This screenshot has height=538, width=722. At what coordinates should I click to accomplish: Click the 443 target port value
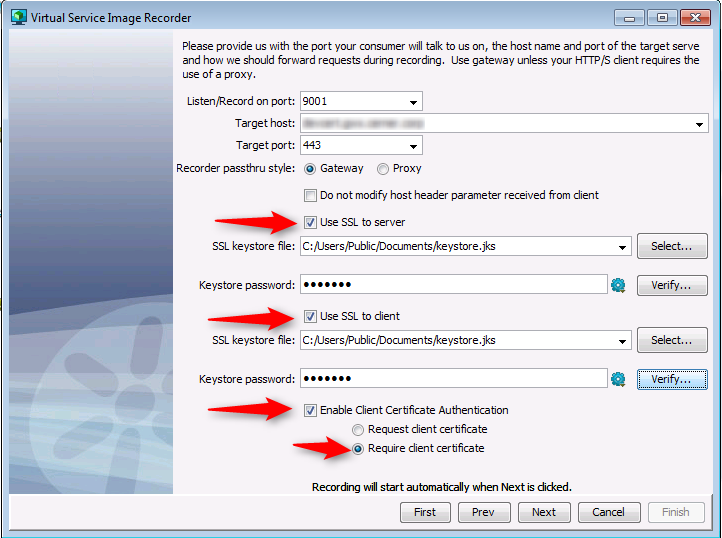[x=312, y=146]
